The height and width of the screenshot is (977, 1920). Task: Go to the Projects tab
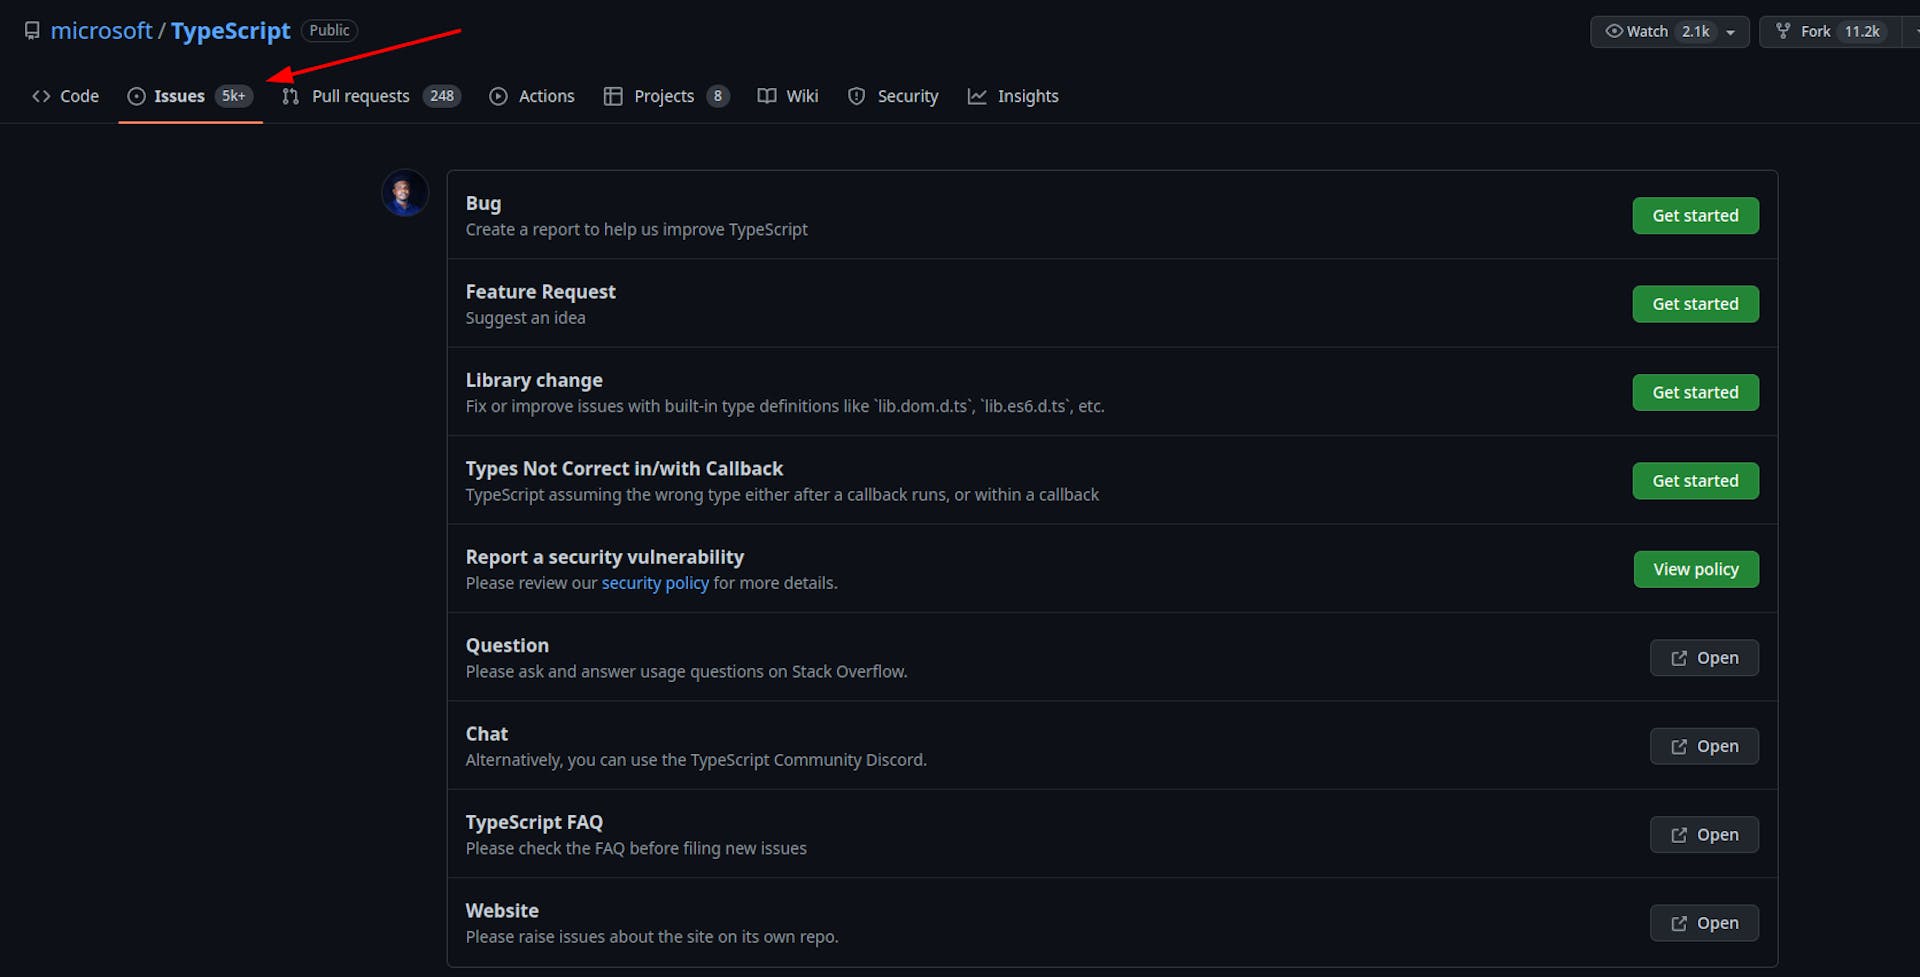(x=665, y=96)
